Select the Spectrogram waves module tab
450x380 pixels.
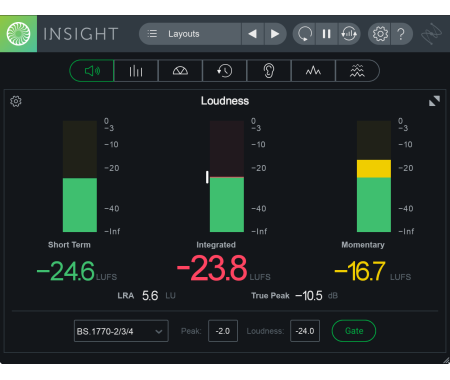(x=357, y=71)
